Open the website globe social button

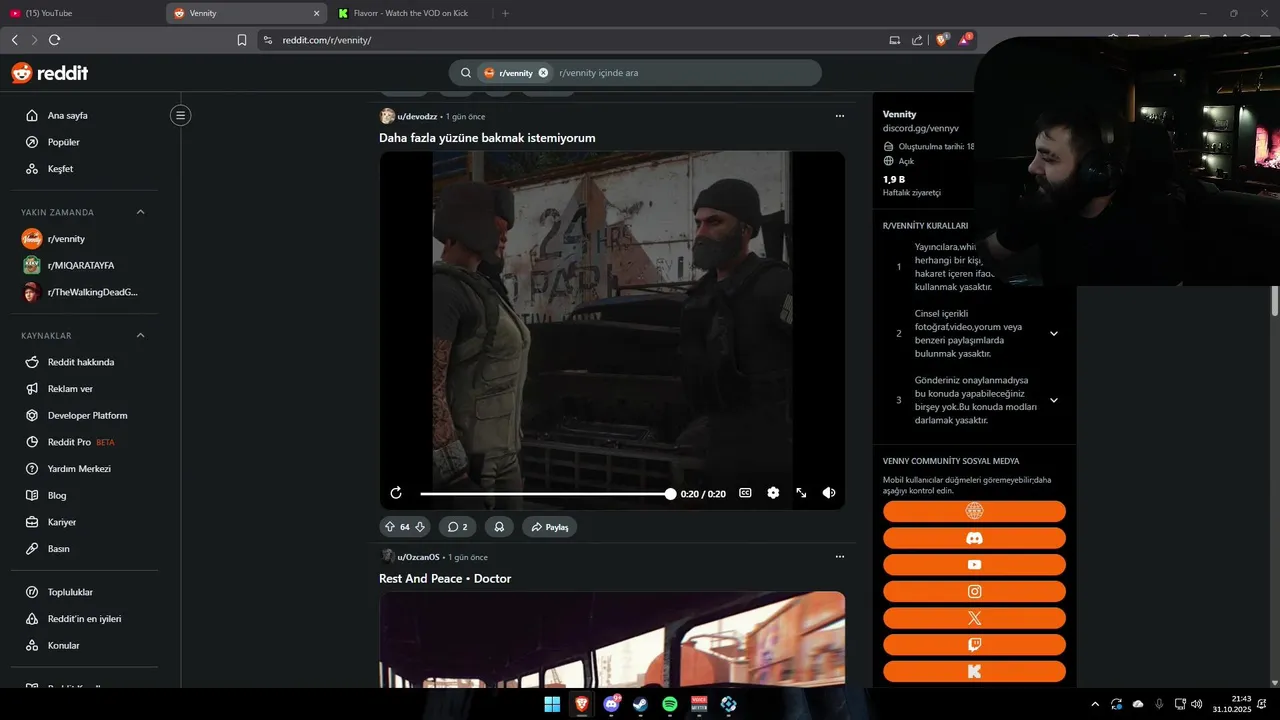(974, 511)
